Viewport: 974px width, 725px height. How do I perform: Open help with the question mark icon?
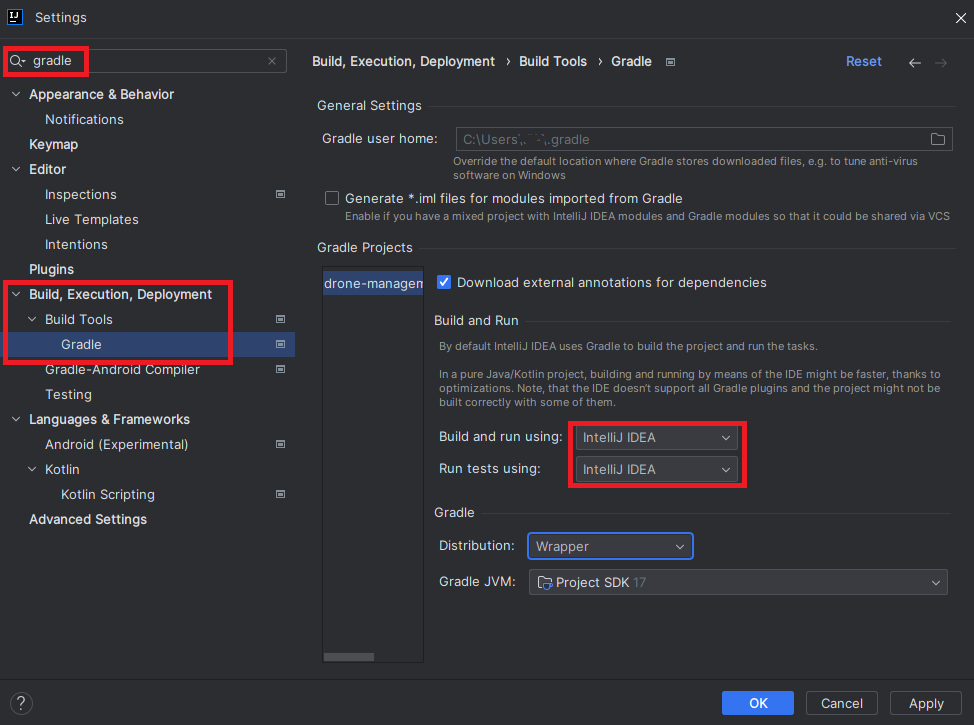(21, 703)
